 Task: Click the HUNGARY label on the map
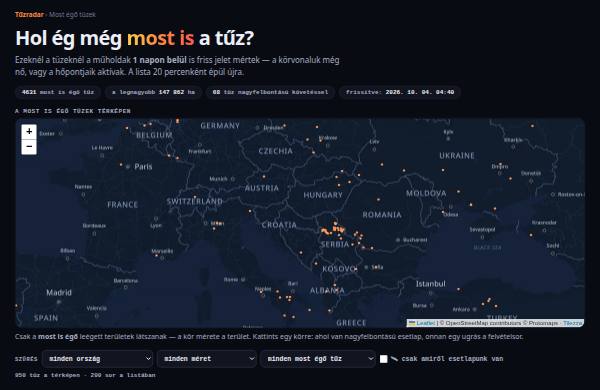coord(323,195)
